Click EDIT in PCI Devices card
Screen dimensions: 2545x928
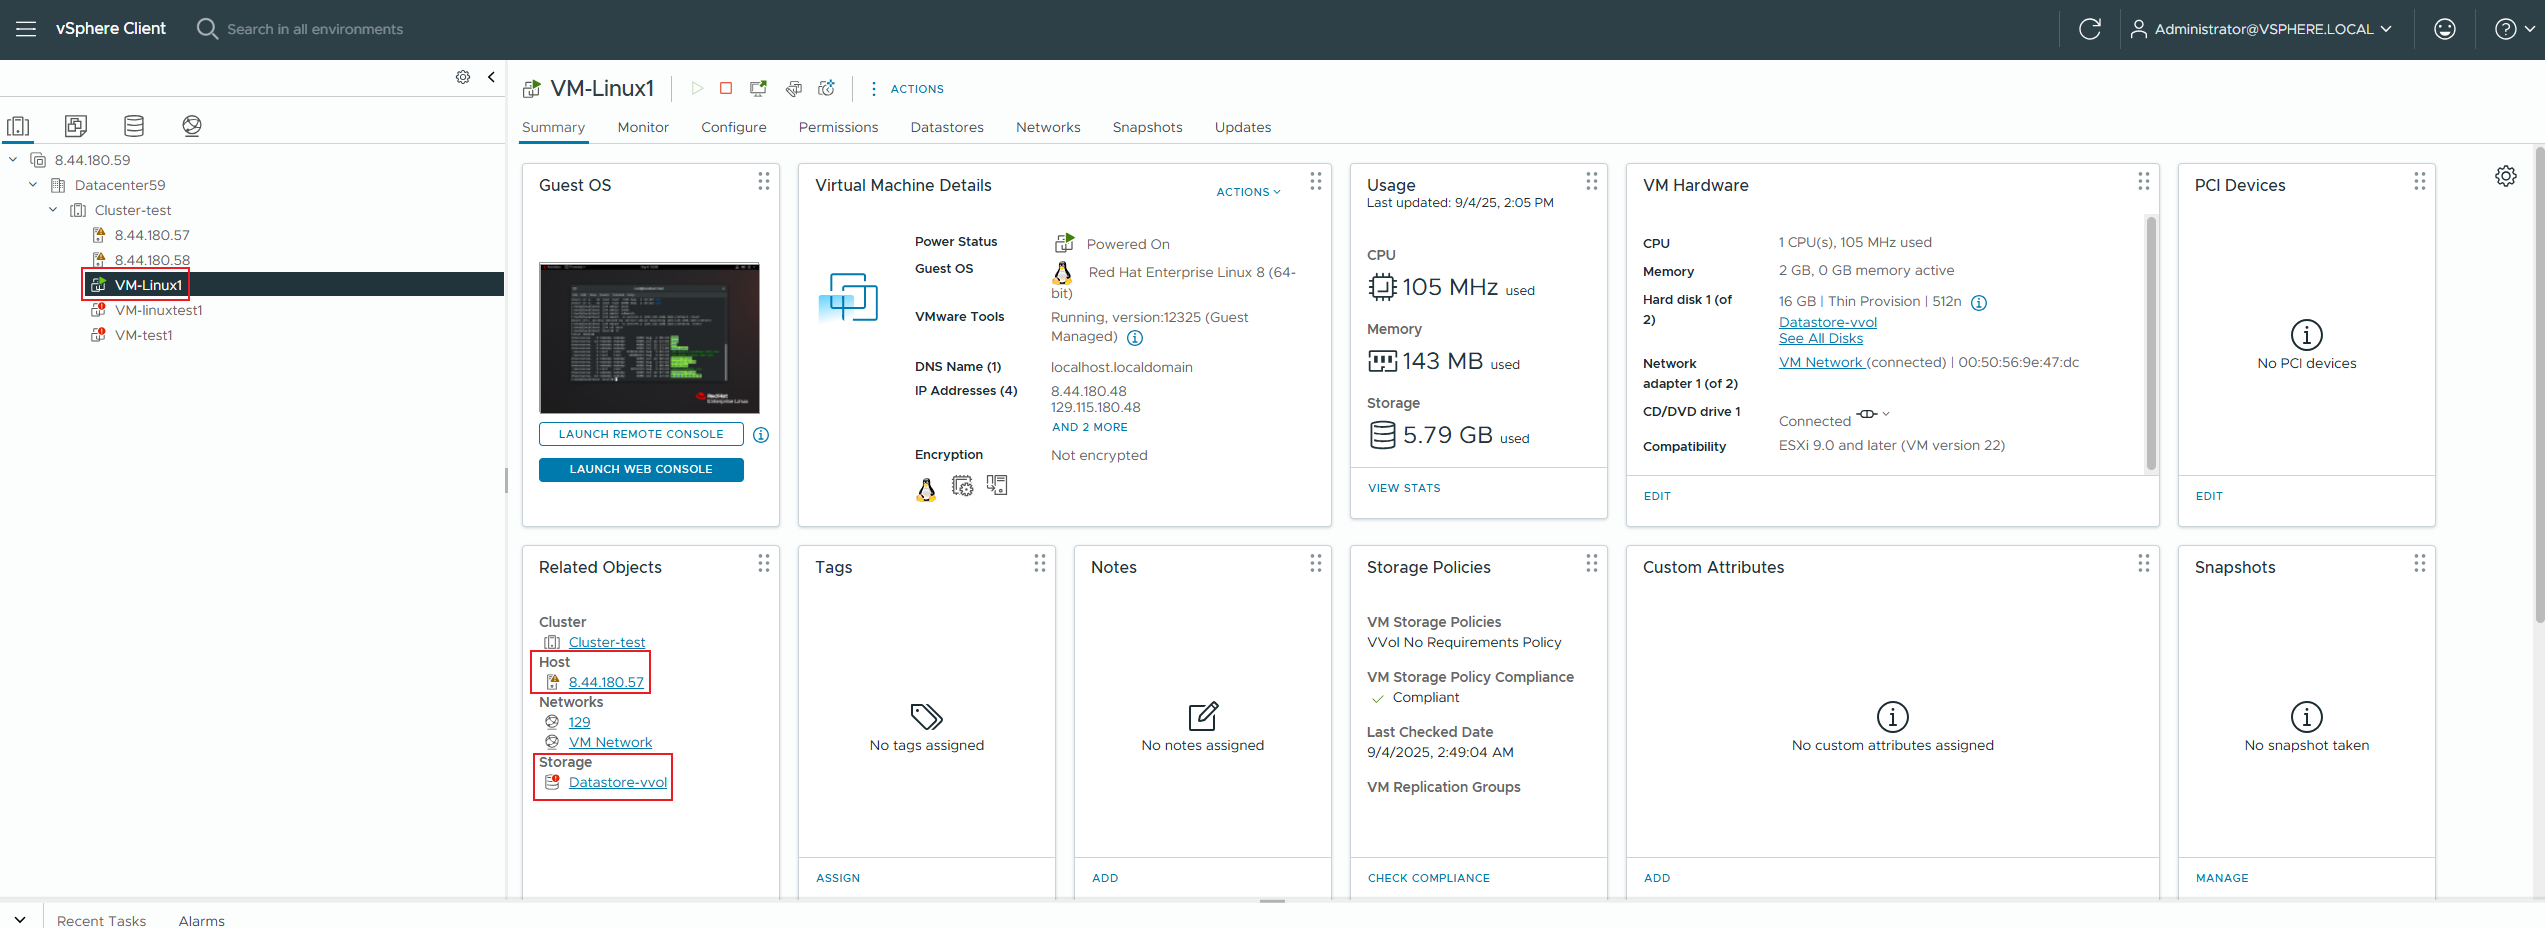click(2209, 496)
